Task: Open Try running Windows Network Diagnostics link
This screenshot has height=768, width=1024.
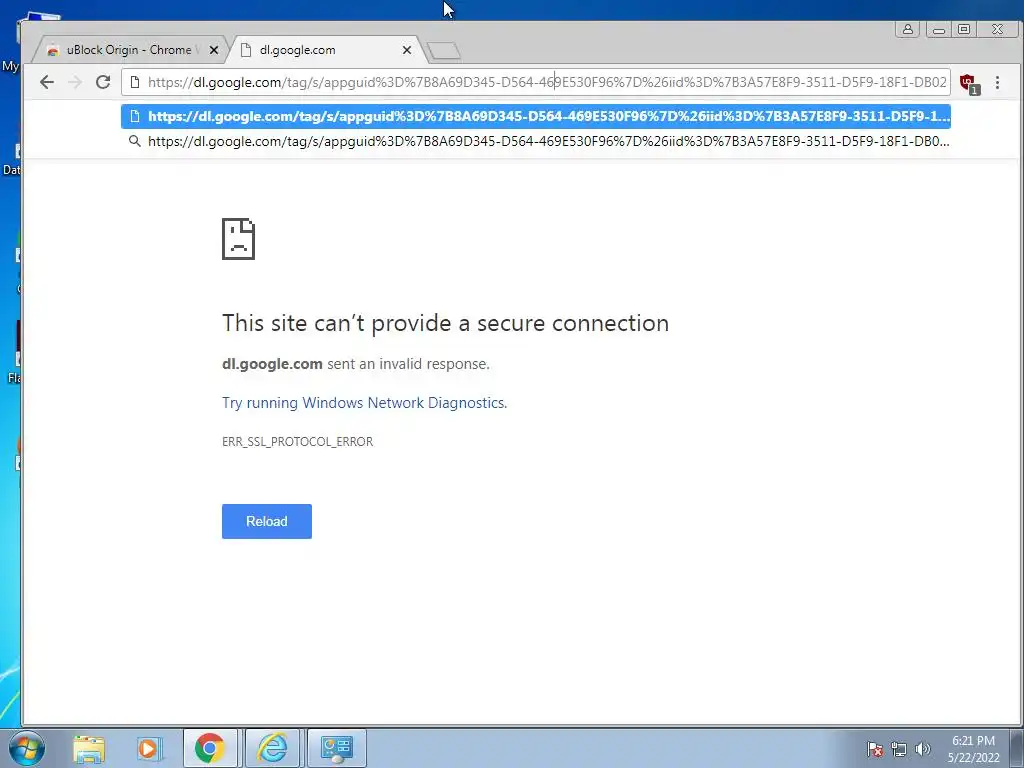Action: [x=364, y=402]
